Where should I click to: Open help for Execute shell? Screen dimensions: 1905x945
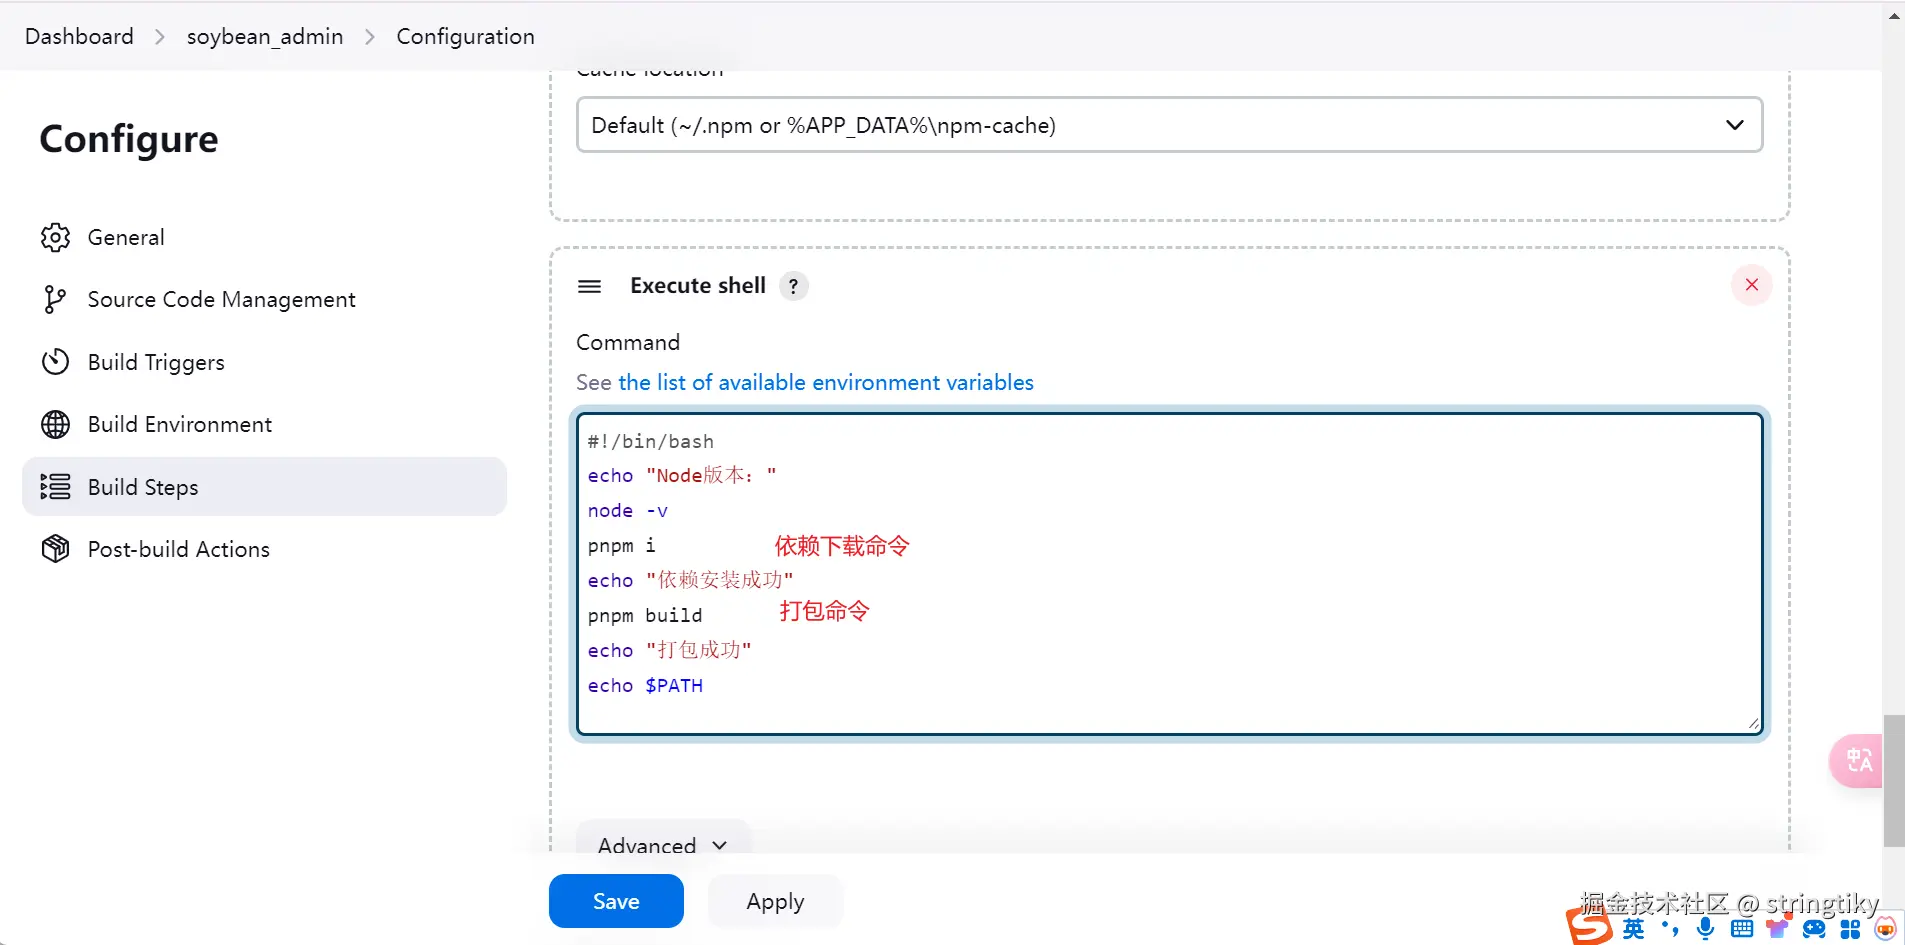click(x=794, y=286)
